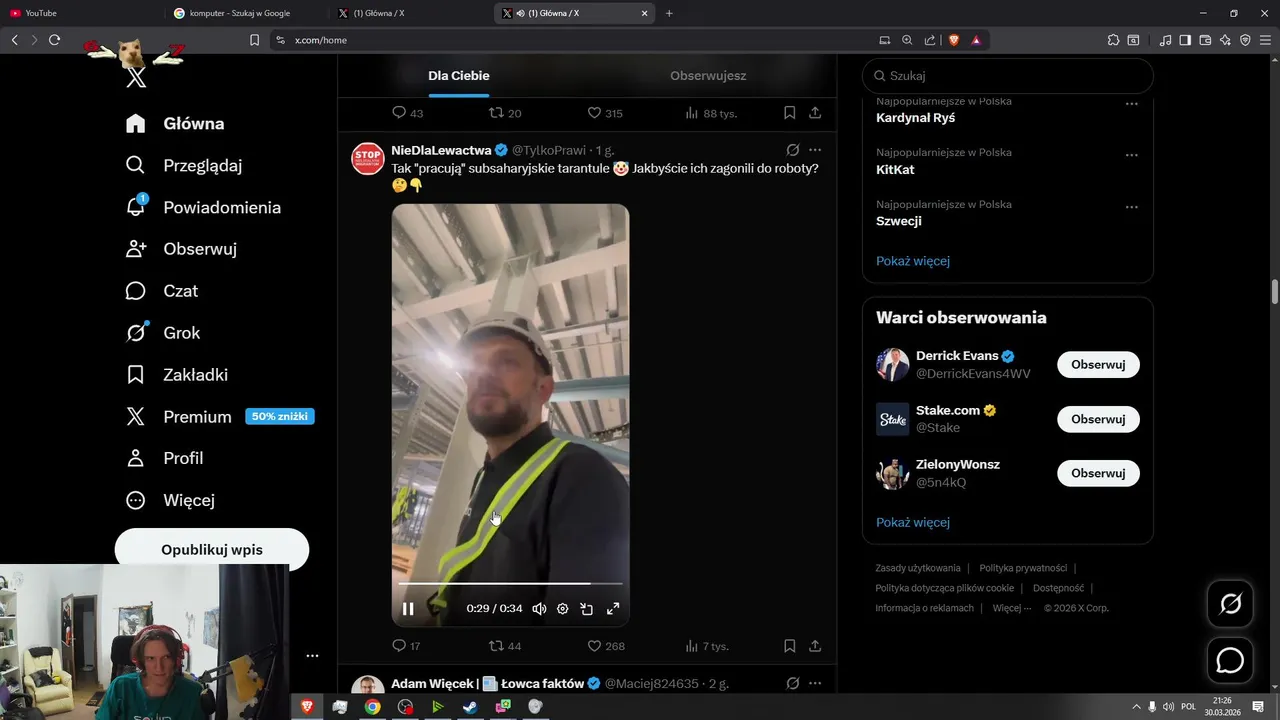Switch to YouTube browser tab
The image size is (1280, 720).
(80, 13)
